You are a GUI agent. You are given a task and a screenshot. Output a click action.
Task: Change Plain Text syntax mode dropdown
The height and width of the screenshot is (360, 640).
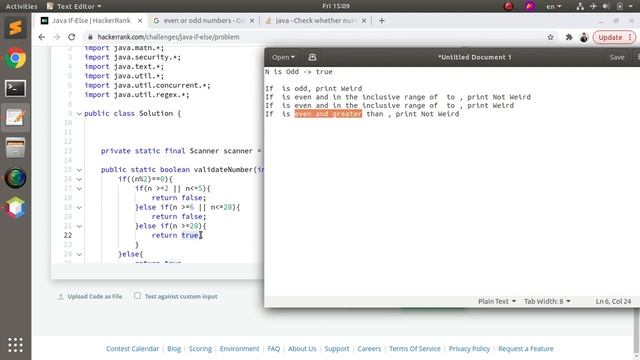[x=497, y=301]
